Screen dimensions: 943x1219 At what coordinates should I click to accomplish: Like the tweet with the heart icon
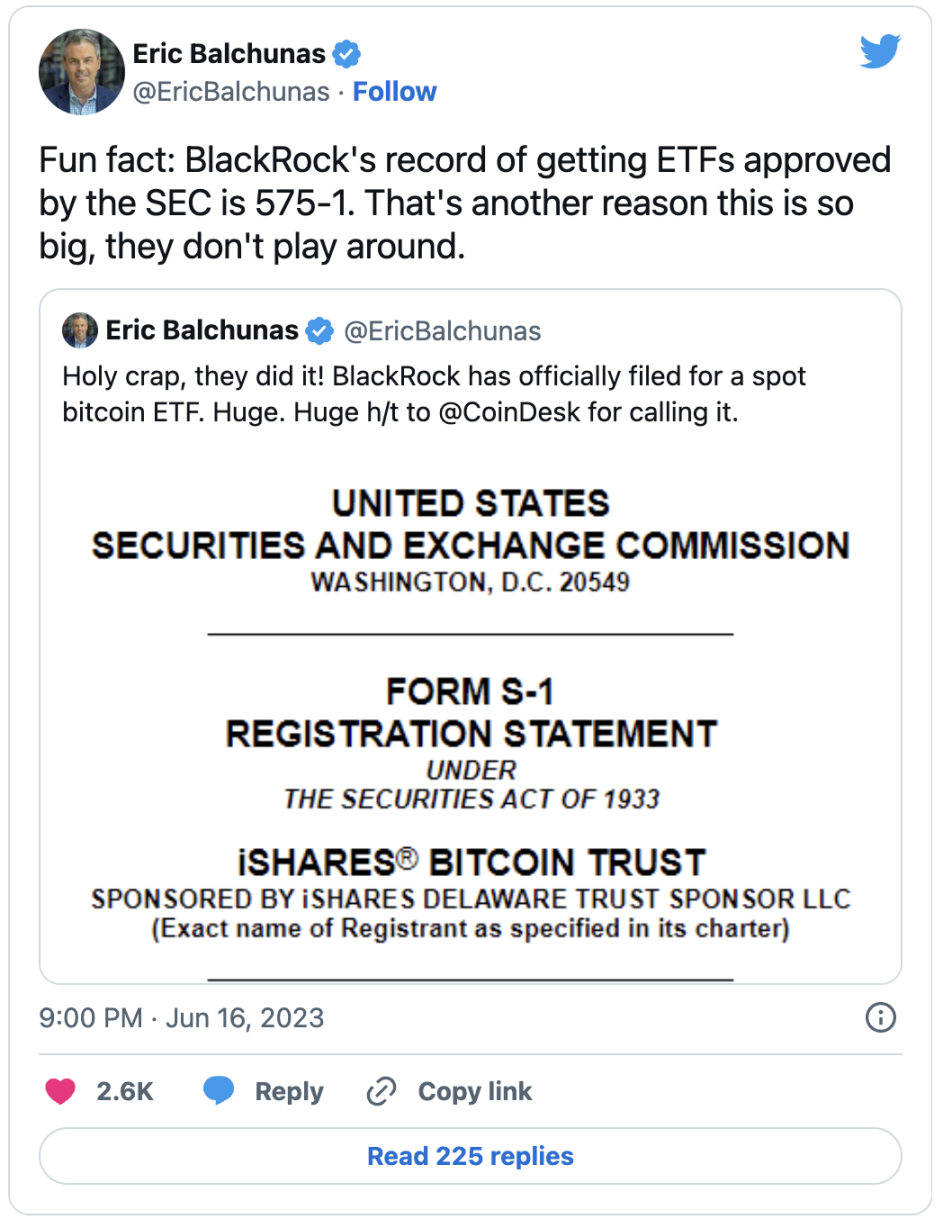pyautogui.click(x=61, y=1092)
